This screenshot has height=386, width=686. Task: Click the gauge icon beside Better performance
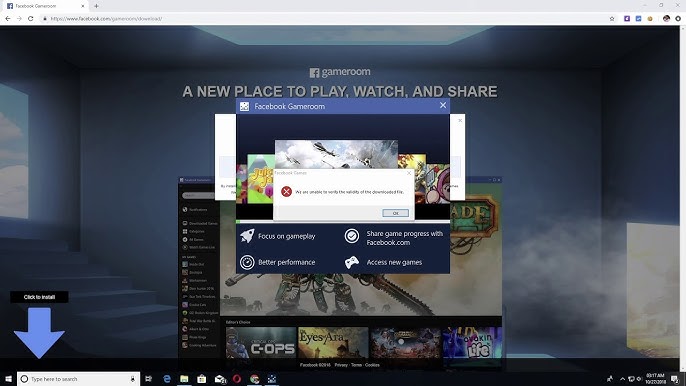(x=247, y=262)
